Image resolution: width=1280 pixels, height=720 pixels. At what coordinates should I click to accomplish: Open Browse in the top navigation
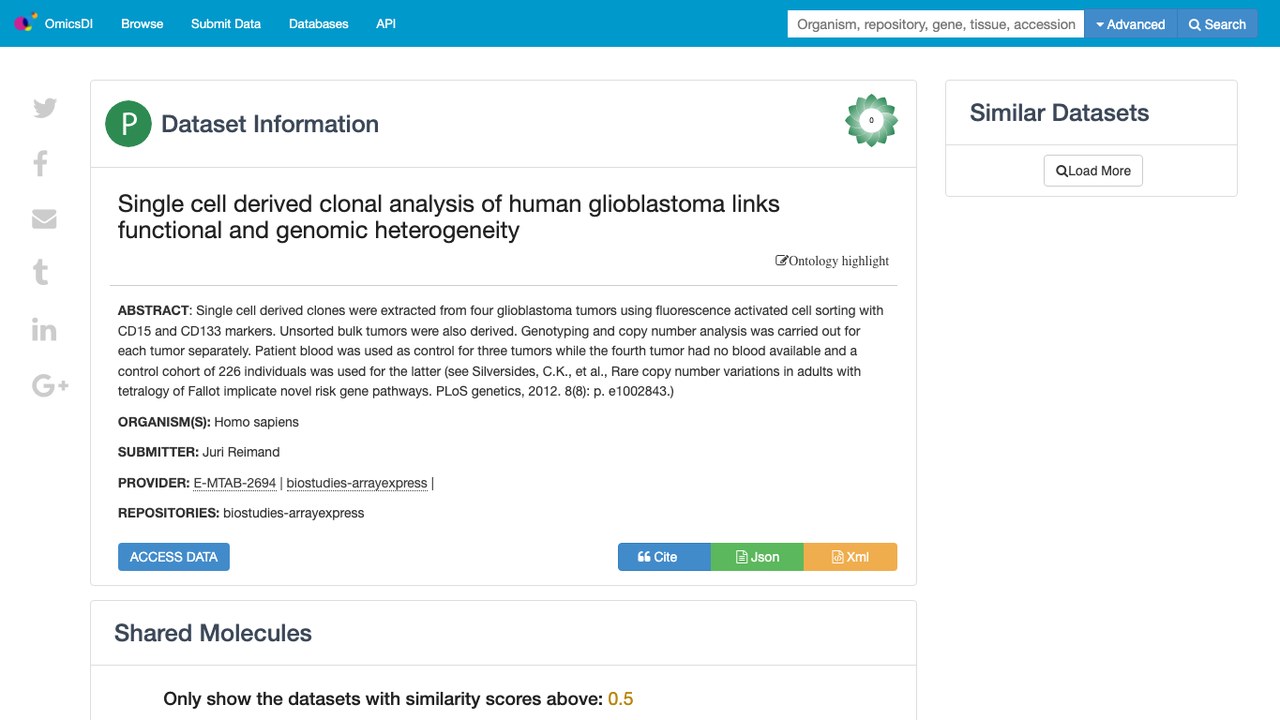coord(142,24)
